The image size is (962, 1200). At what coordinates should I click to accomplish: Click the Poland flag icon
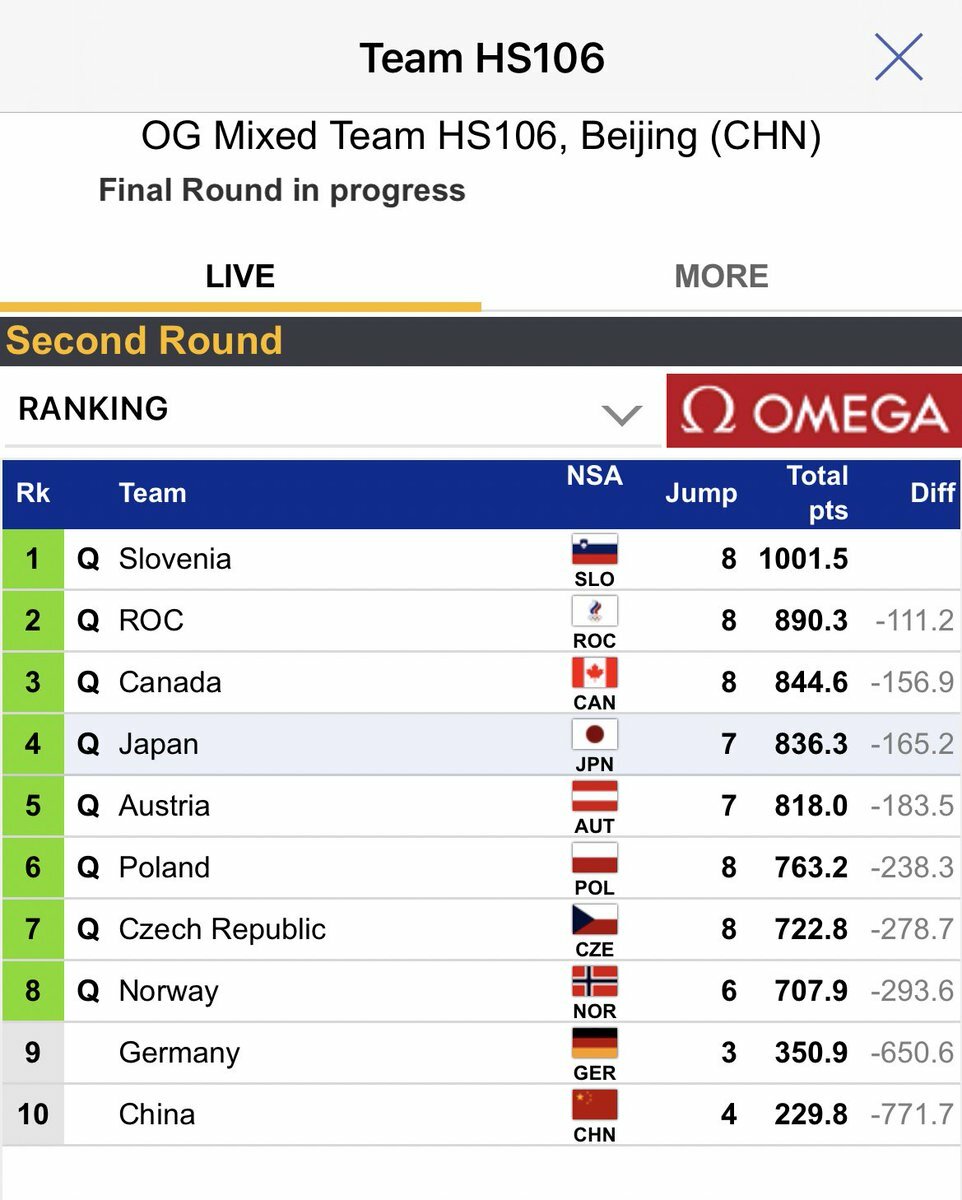(x=594, y=860)
